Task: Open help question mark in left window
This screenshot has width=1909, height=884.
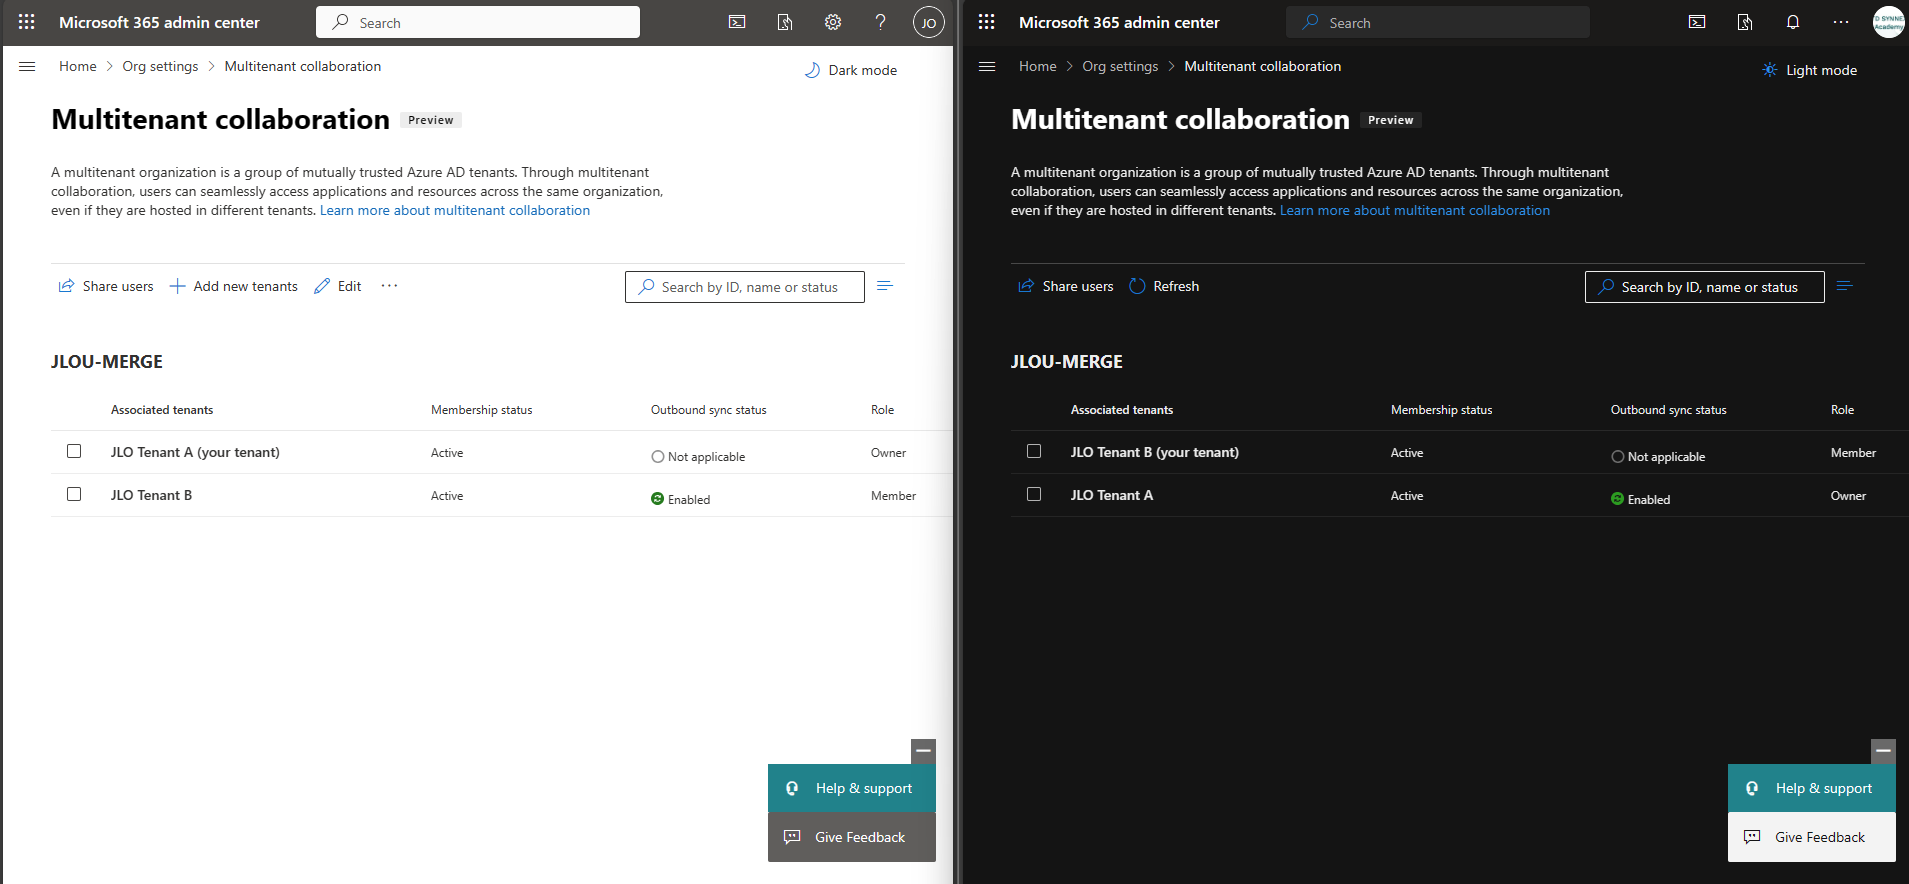Action: pyautogui.click(x=881, y=22)
